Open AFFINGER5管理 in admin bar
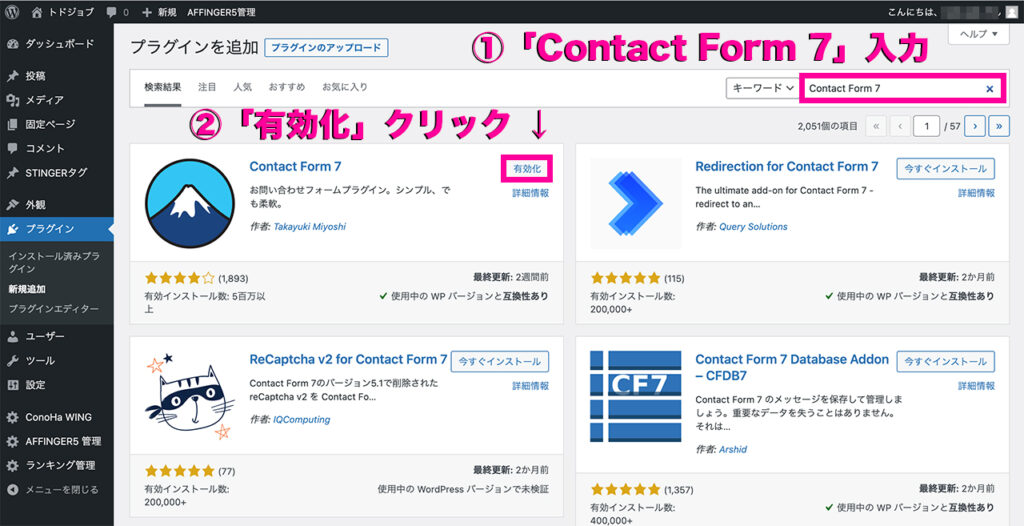Screen dimensions: 1024x526 click(221, 12)
